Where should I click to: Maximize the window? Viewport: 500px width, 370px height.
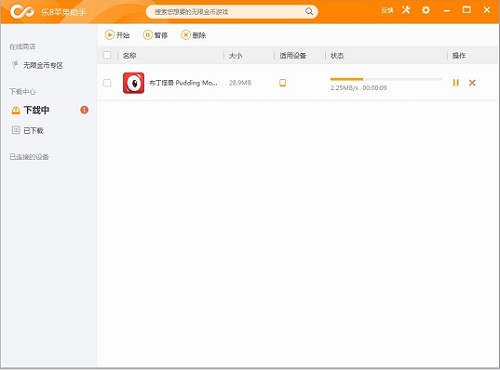(467, 10)
